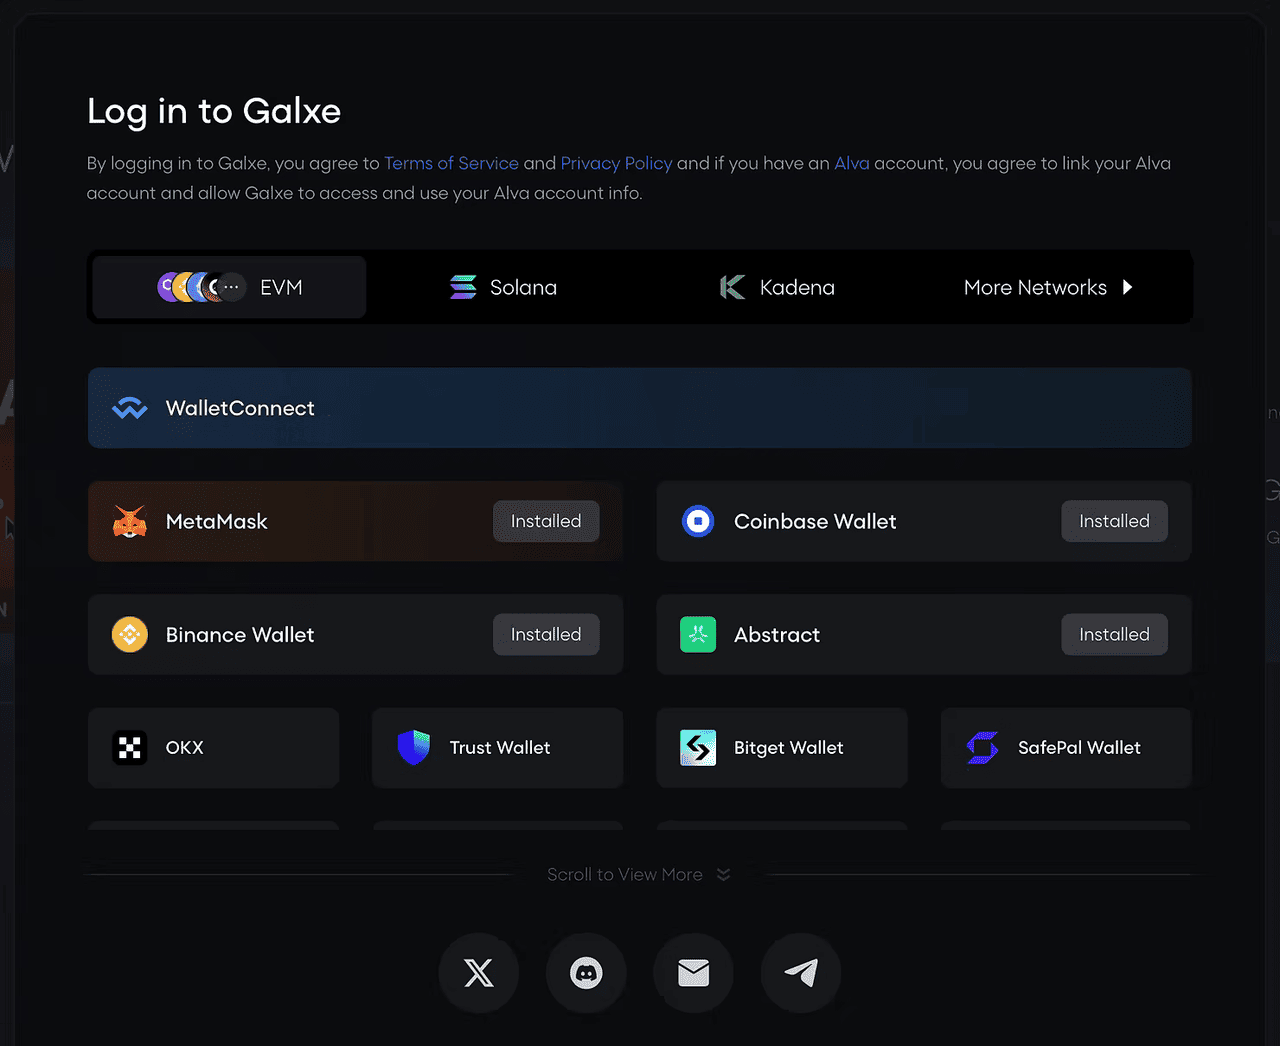Image resolution: width=1280 pixels, height=1046 pixels.
Task: Switch to the Solana network tab
Action: (x=503, y=287)
